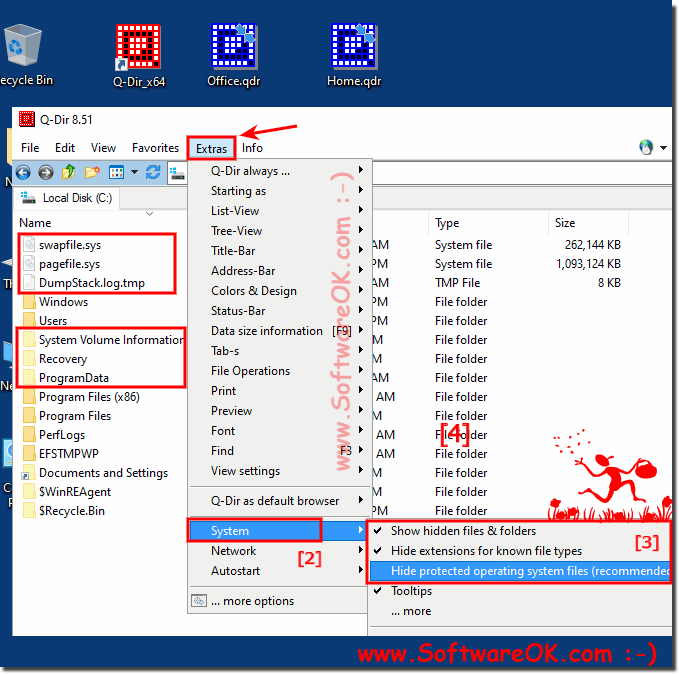Click the Extras menu
The image size is (679, 674).
(211, 149)
